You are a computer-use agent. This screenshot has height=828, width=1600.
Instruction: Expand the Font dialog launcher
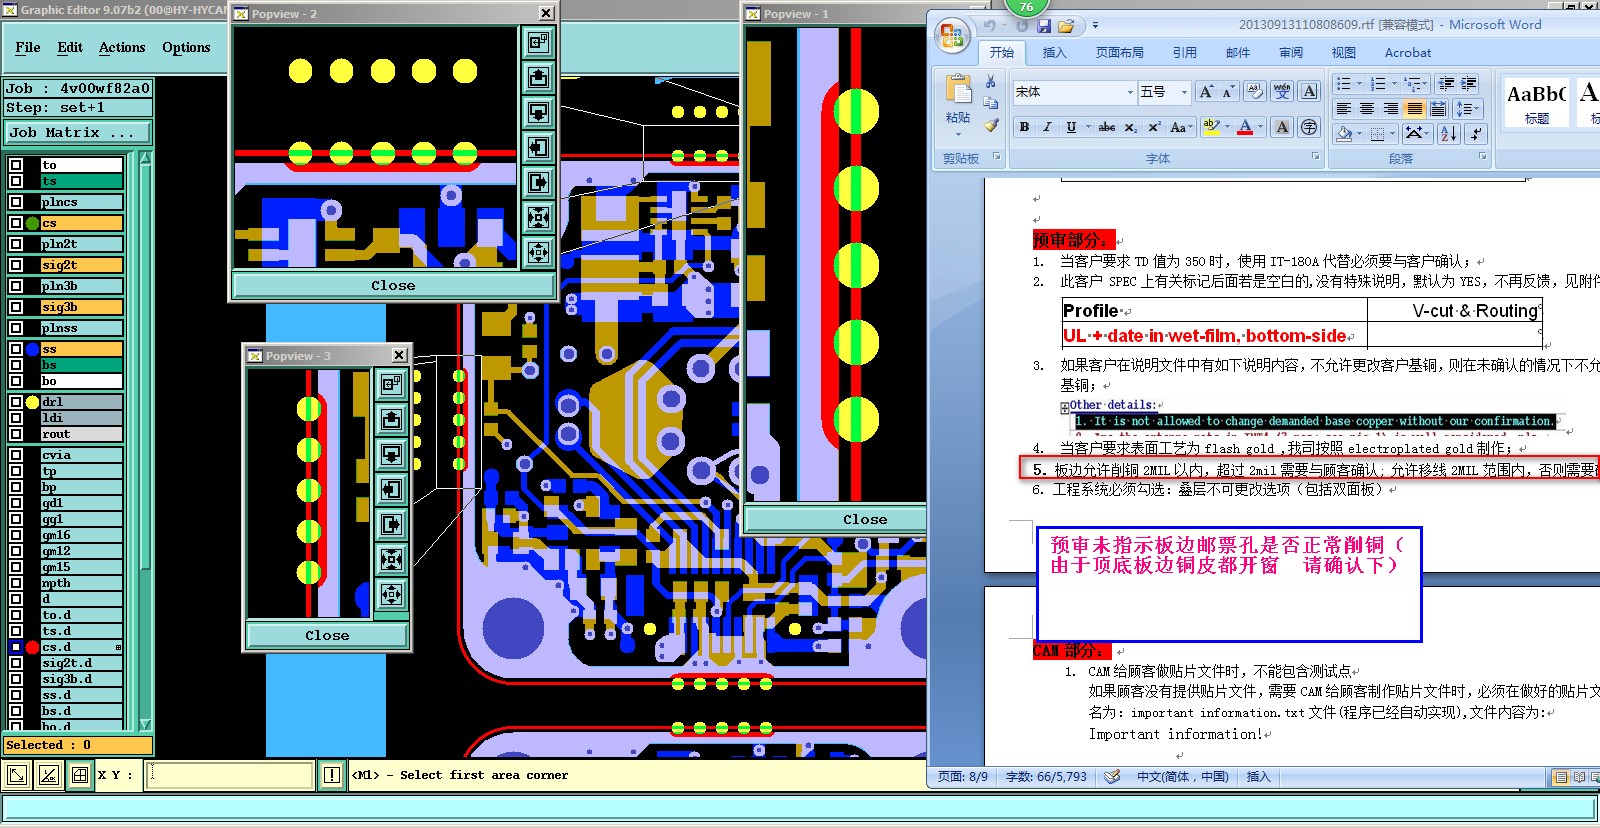(1315, 157)
